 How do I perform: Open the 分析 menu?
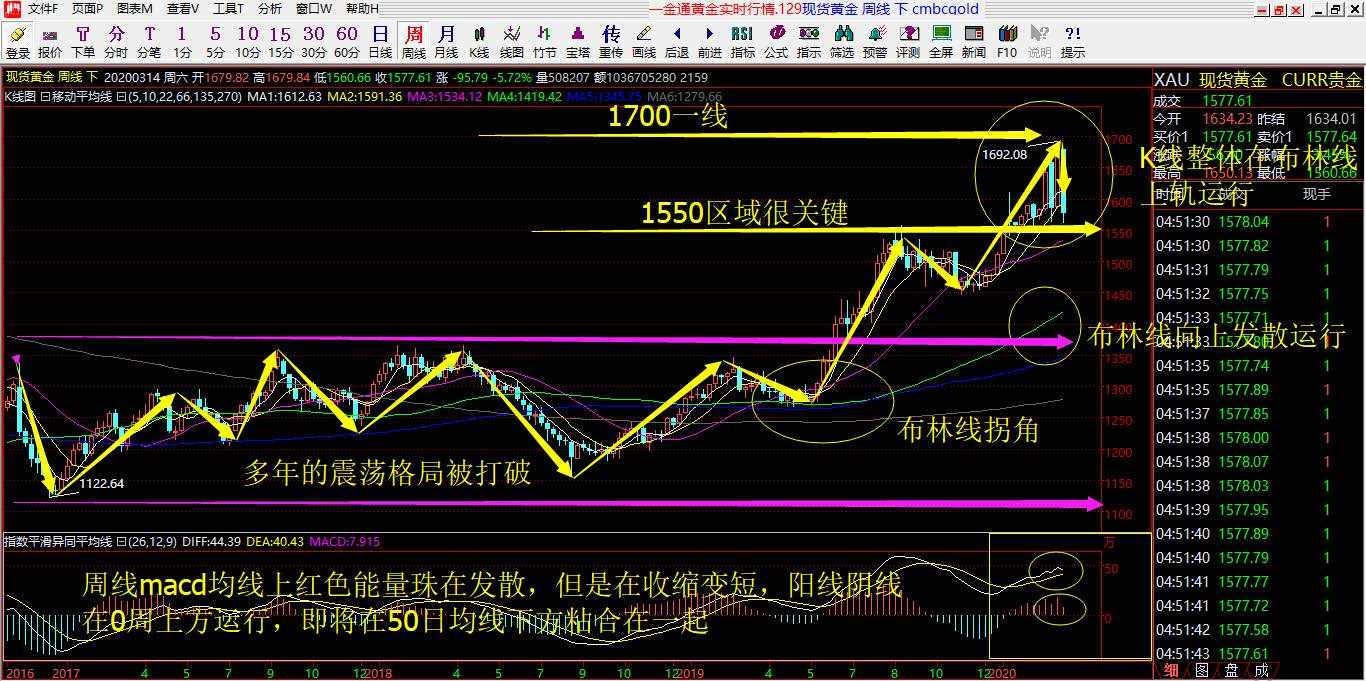pyautogui.click(x=270, y=9)
